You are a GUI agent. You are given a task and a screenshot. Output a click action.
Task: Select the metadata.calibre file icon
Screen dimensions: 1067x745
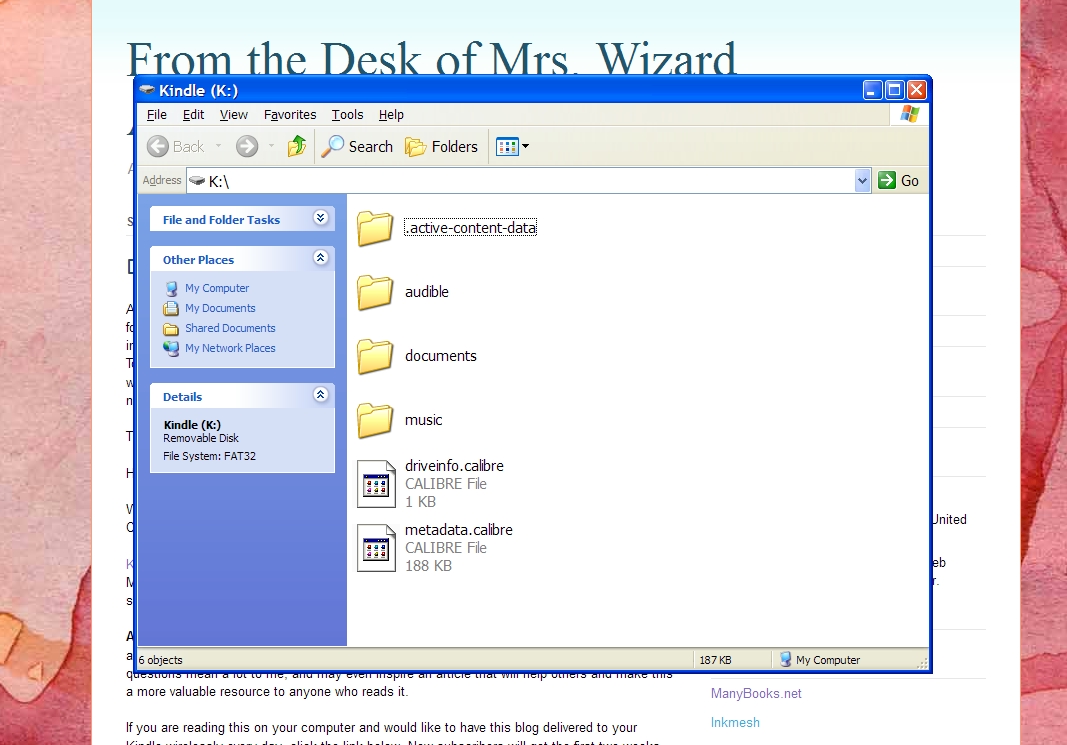(x=376, y=548)
